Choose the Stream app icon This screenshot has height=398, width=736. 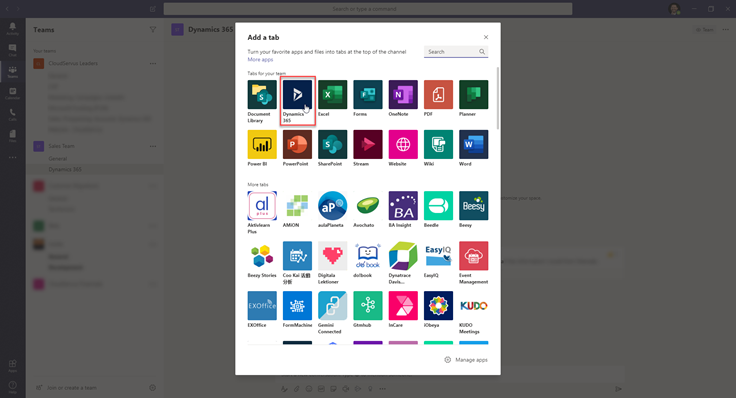(x=368, y=144)
